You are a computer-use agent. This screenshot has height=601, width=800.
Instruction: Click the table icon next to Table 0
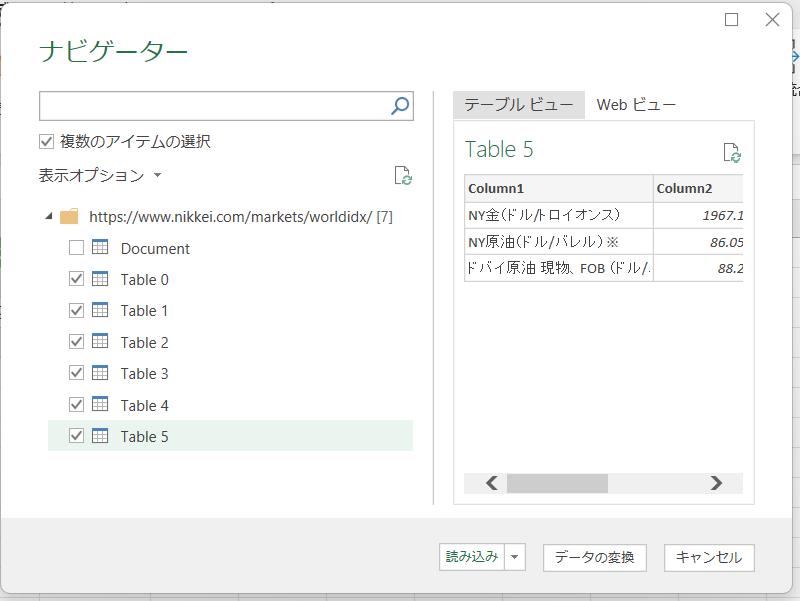click(x=100, y=279)
